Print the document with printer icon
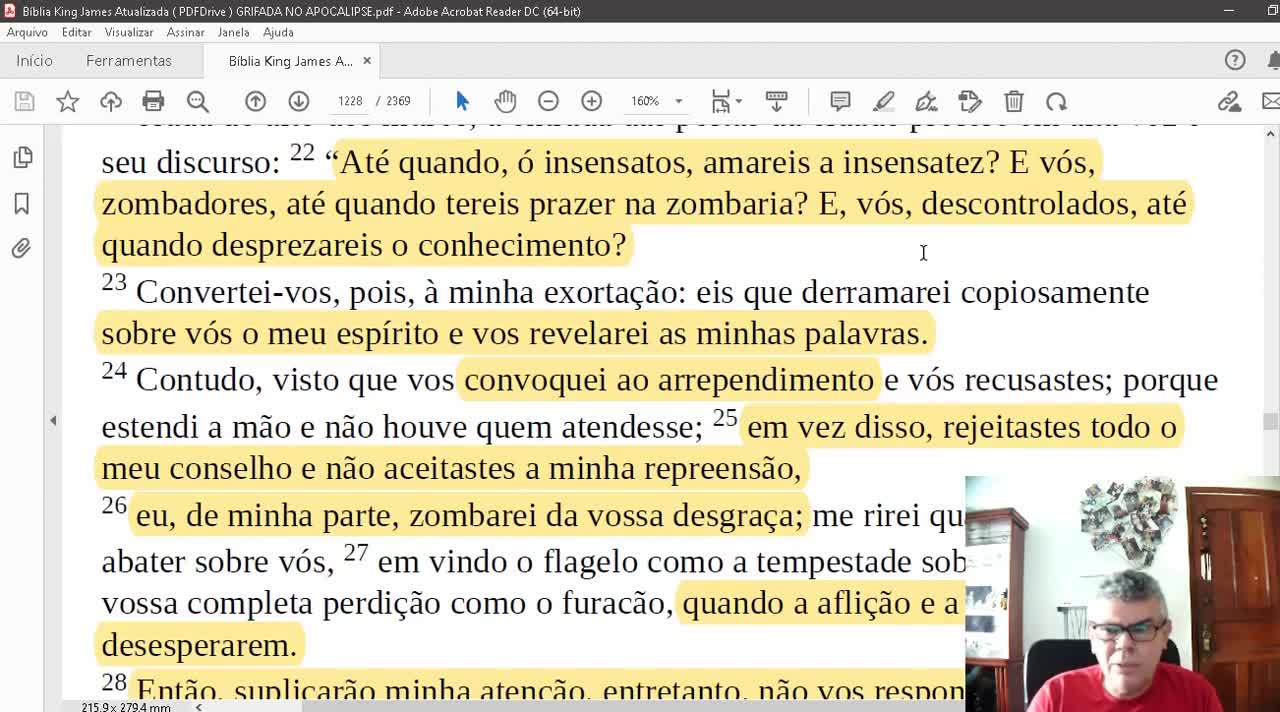1280x712 pixels. (x=153, y=101)
